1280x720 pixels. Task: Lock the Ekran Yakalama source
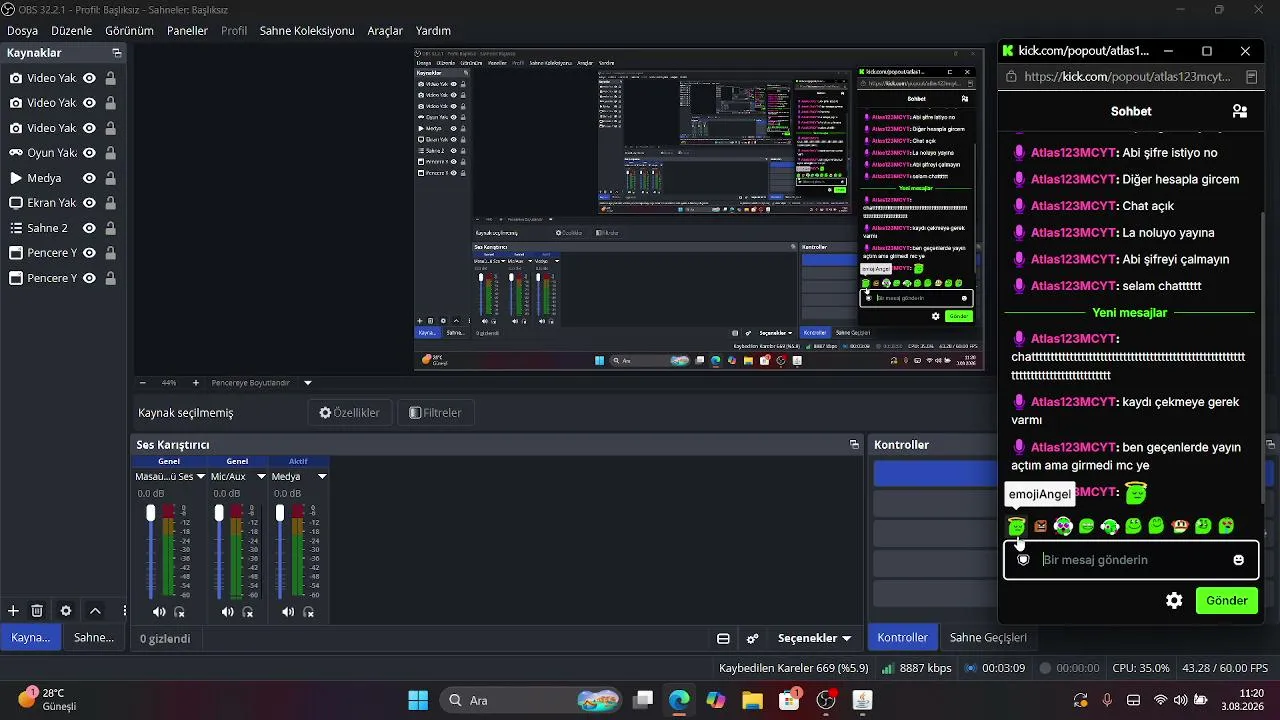click(110, 203)
